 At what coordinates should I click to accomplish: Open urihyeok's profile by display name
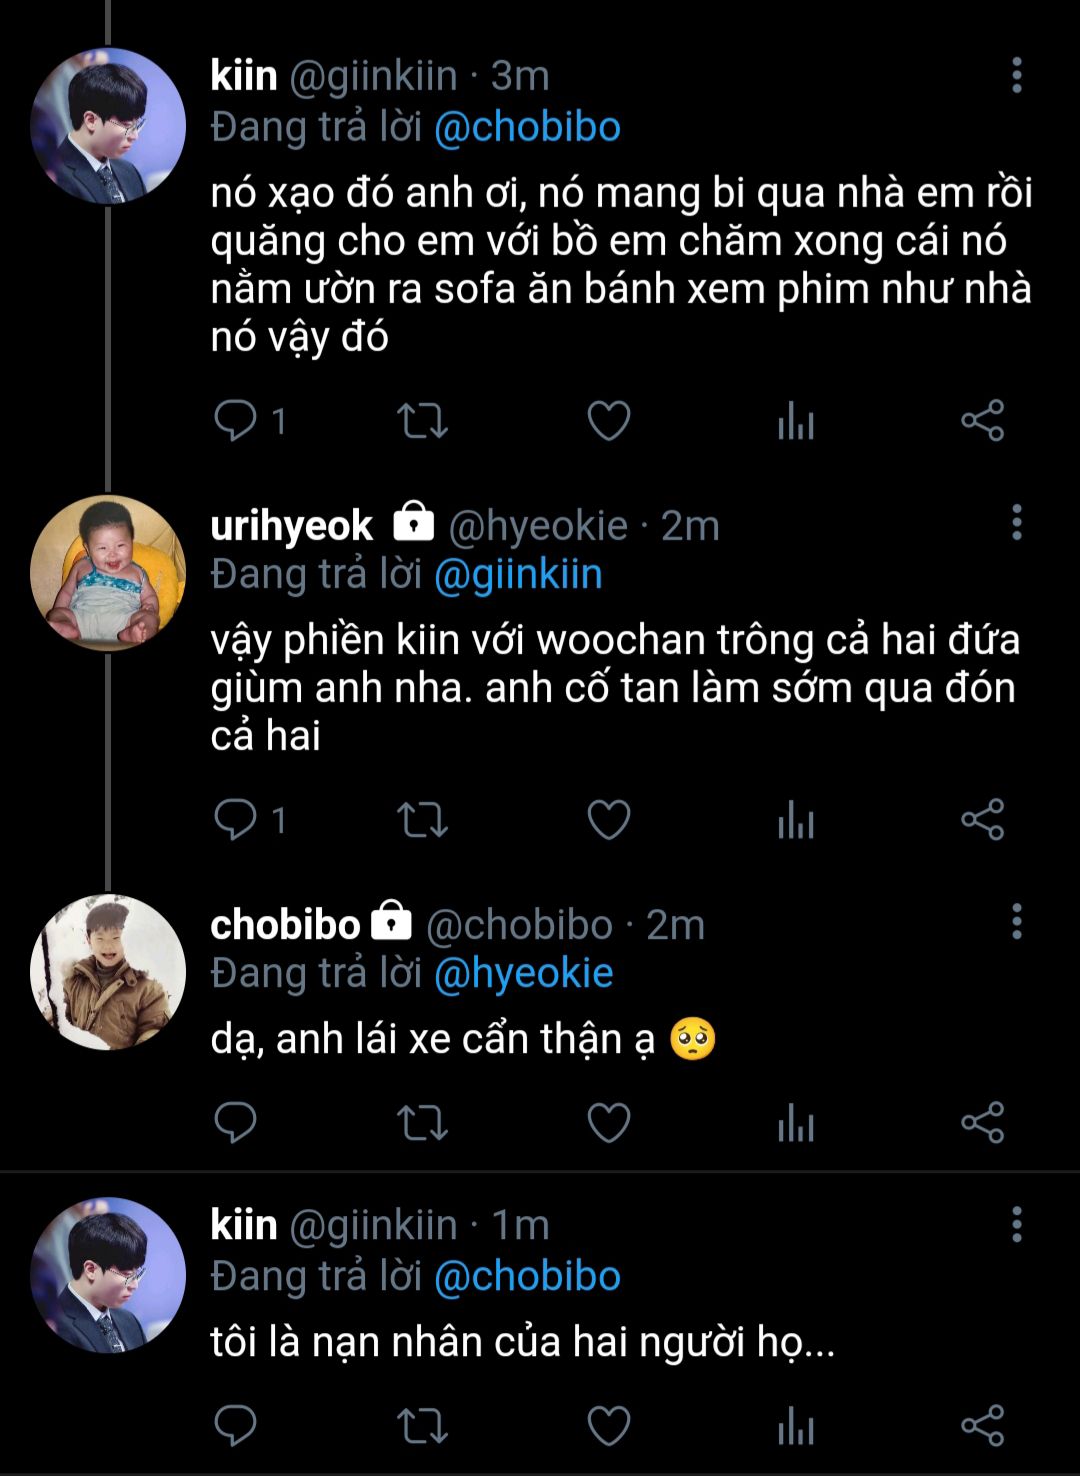pos(291,526)
